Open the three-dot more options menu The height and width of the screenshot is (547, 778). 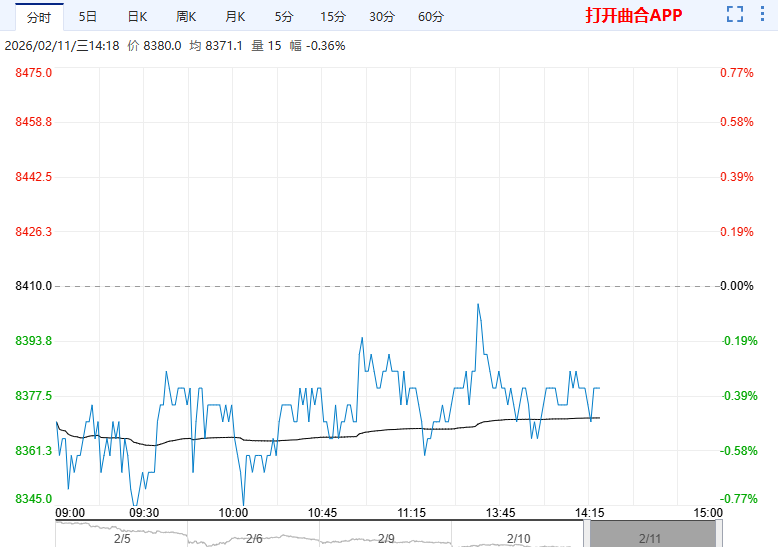point(762,16)
